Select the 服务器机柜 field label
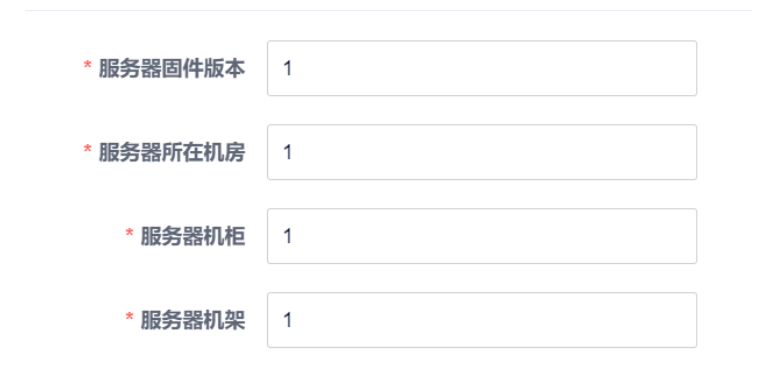The height and width of the screenshot is (368, 760). [x=193, y=236]
